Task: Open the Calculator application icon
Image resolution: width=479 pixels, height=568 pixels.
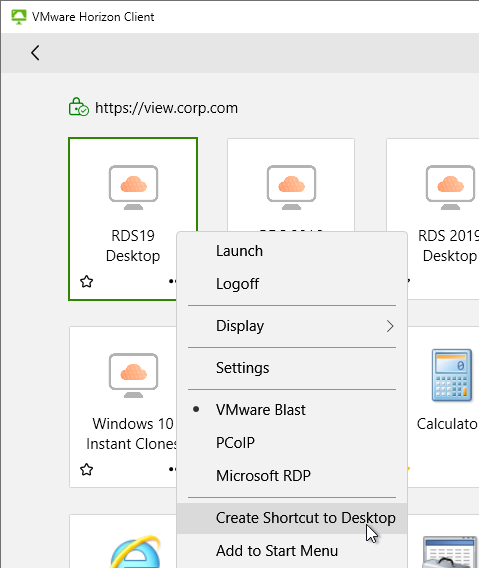Action: [452, 375]
